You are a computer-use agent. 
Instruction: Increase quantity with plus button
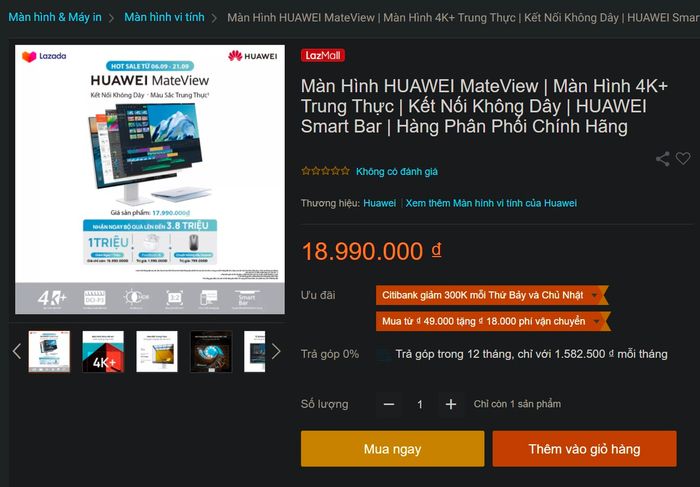tap(451, 404)
